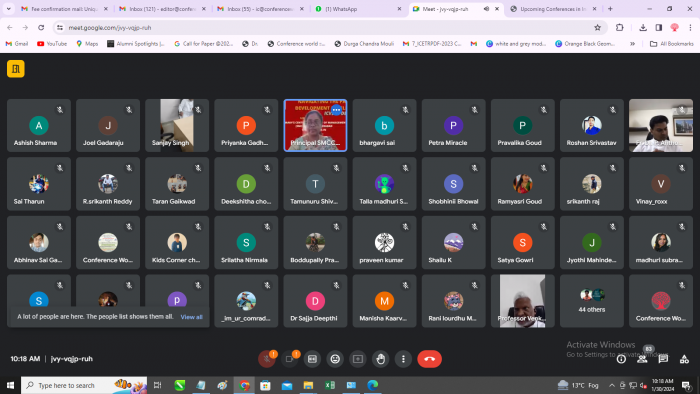Image resolution: width=700 pixels, height=394 pixels.
Task: Leave call with red hang-up button
Action: click(x=429, y=359)
